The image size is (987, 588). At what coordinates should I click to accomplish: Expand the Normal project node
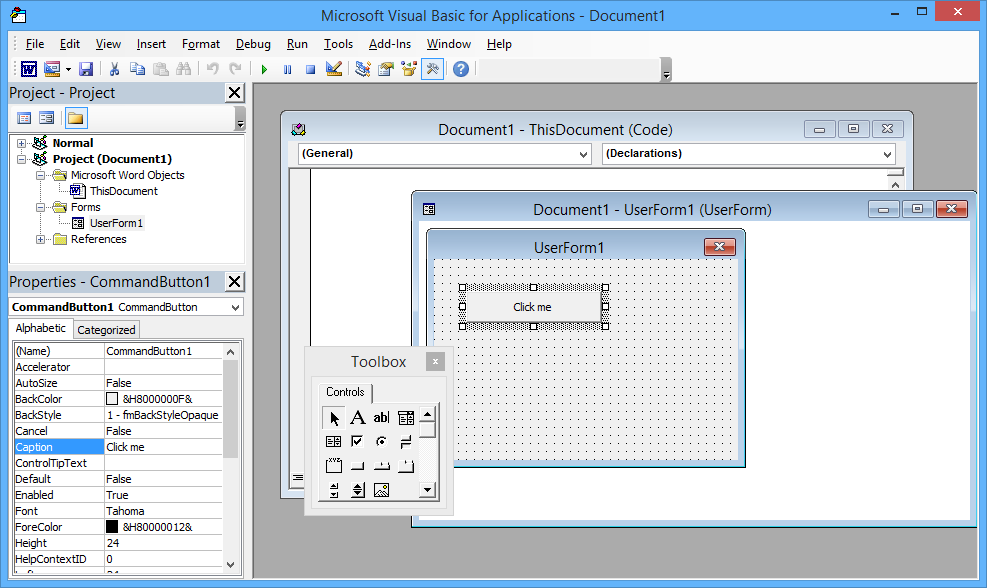[21, 144]
